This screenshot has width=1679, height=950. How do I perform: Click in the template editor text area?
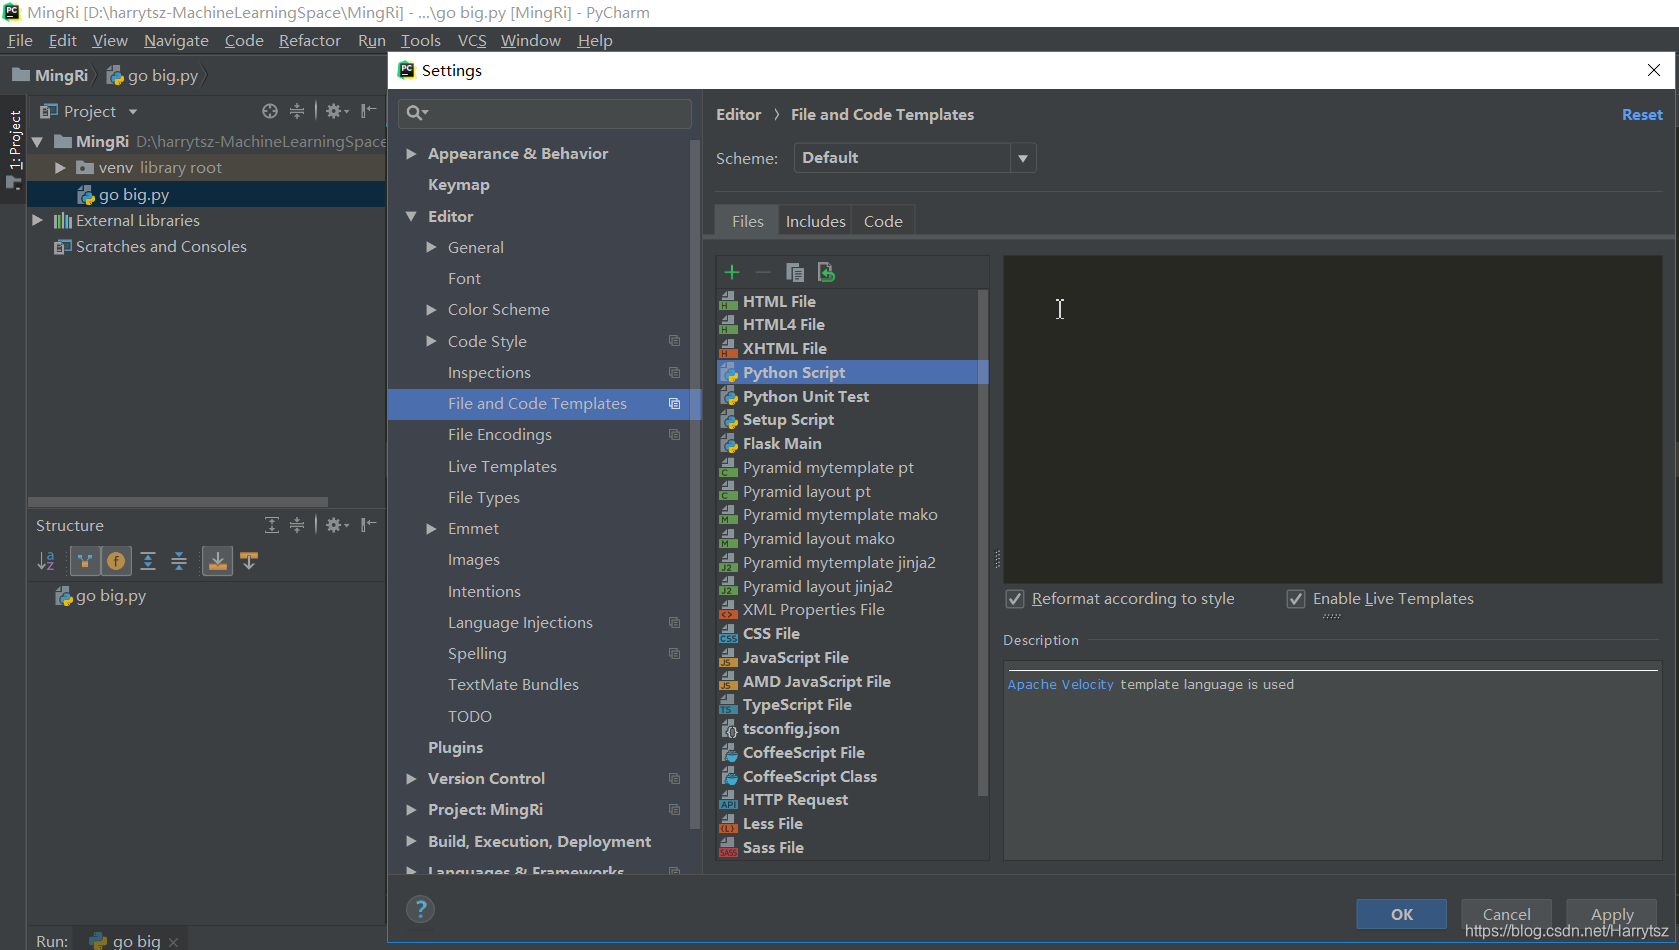click(x=1332, y=420)
